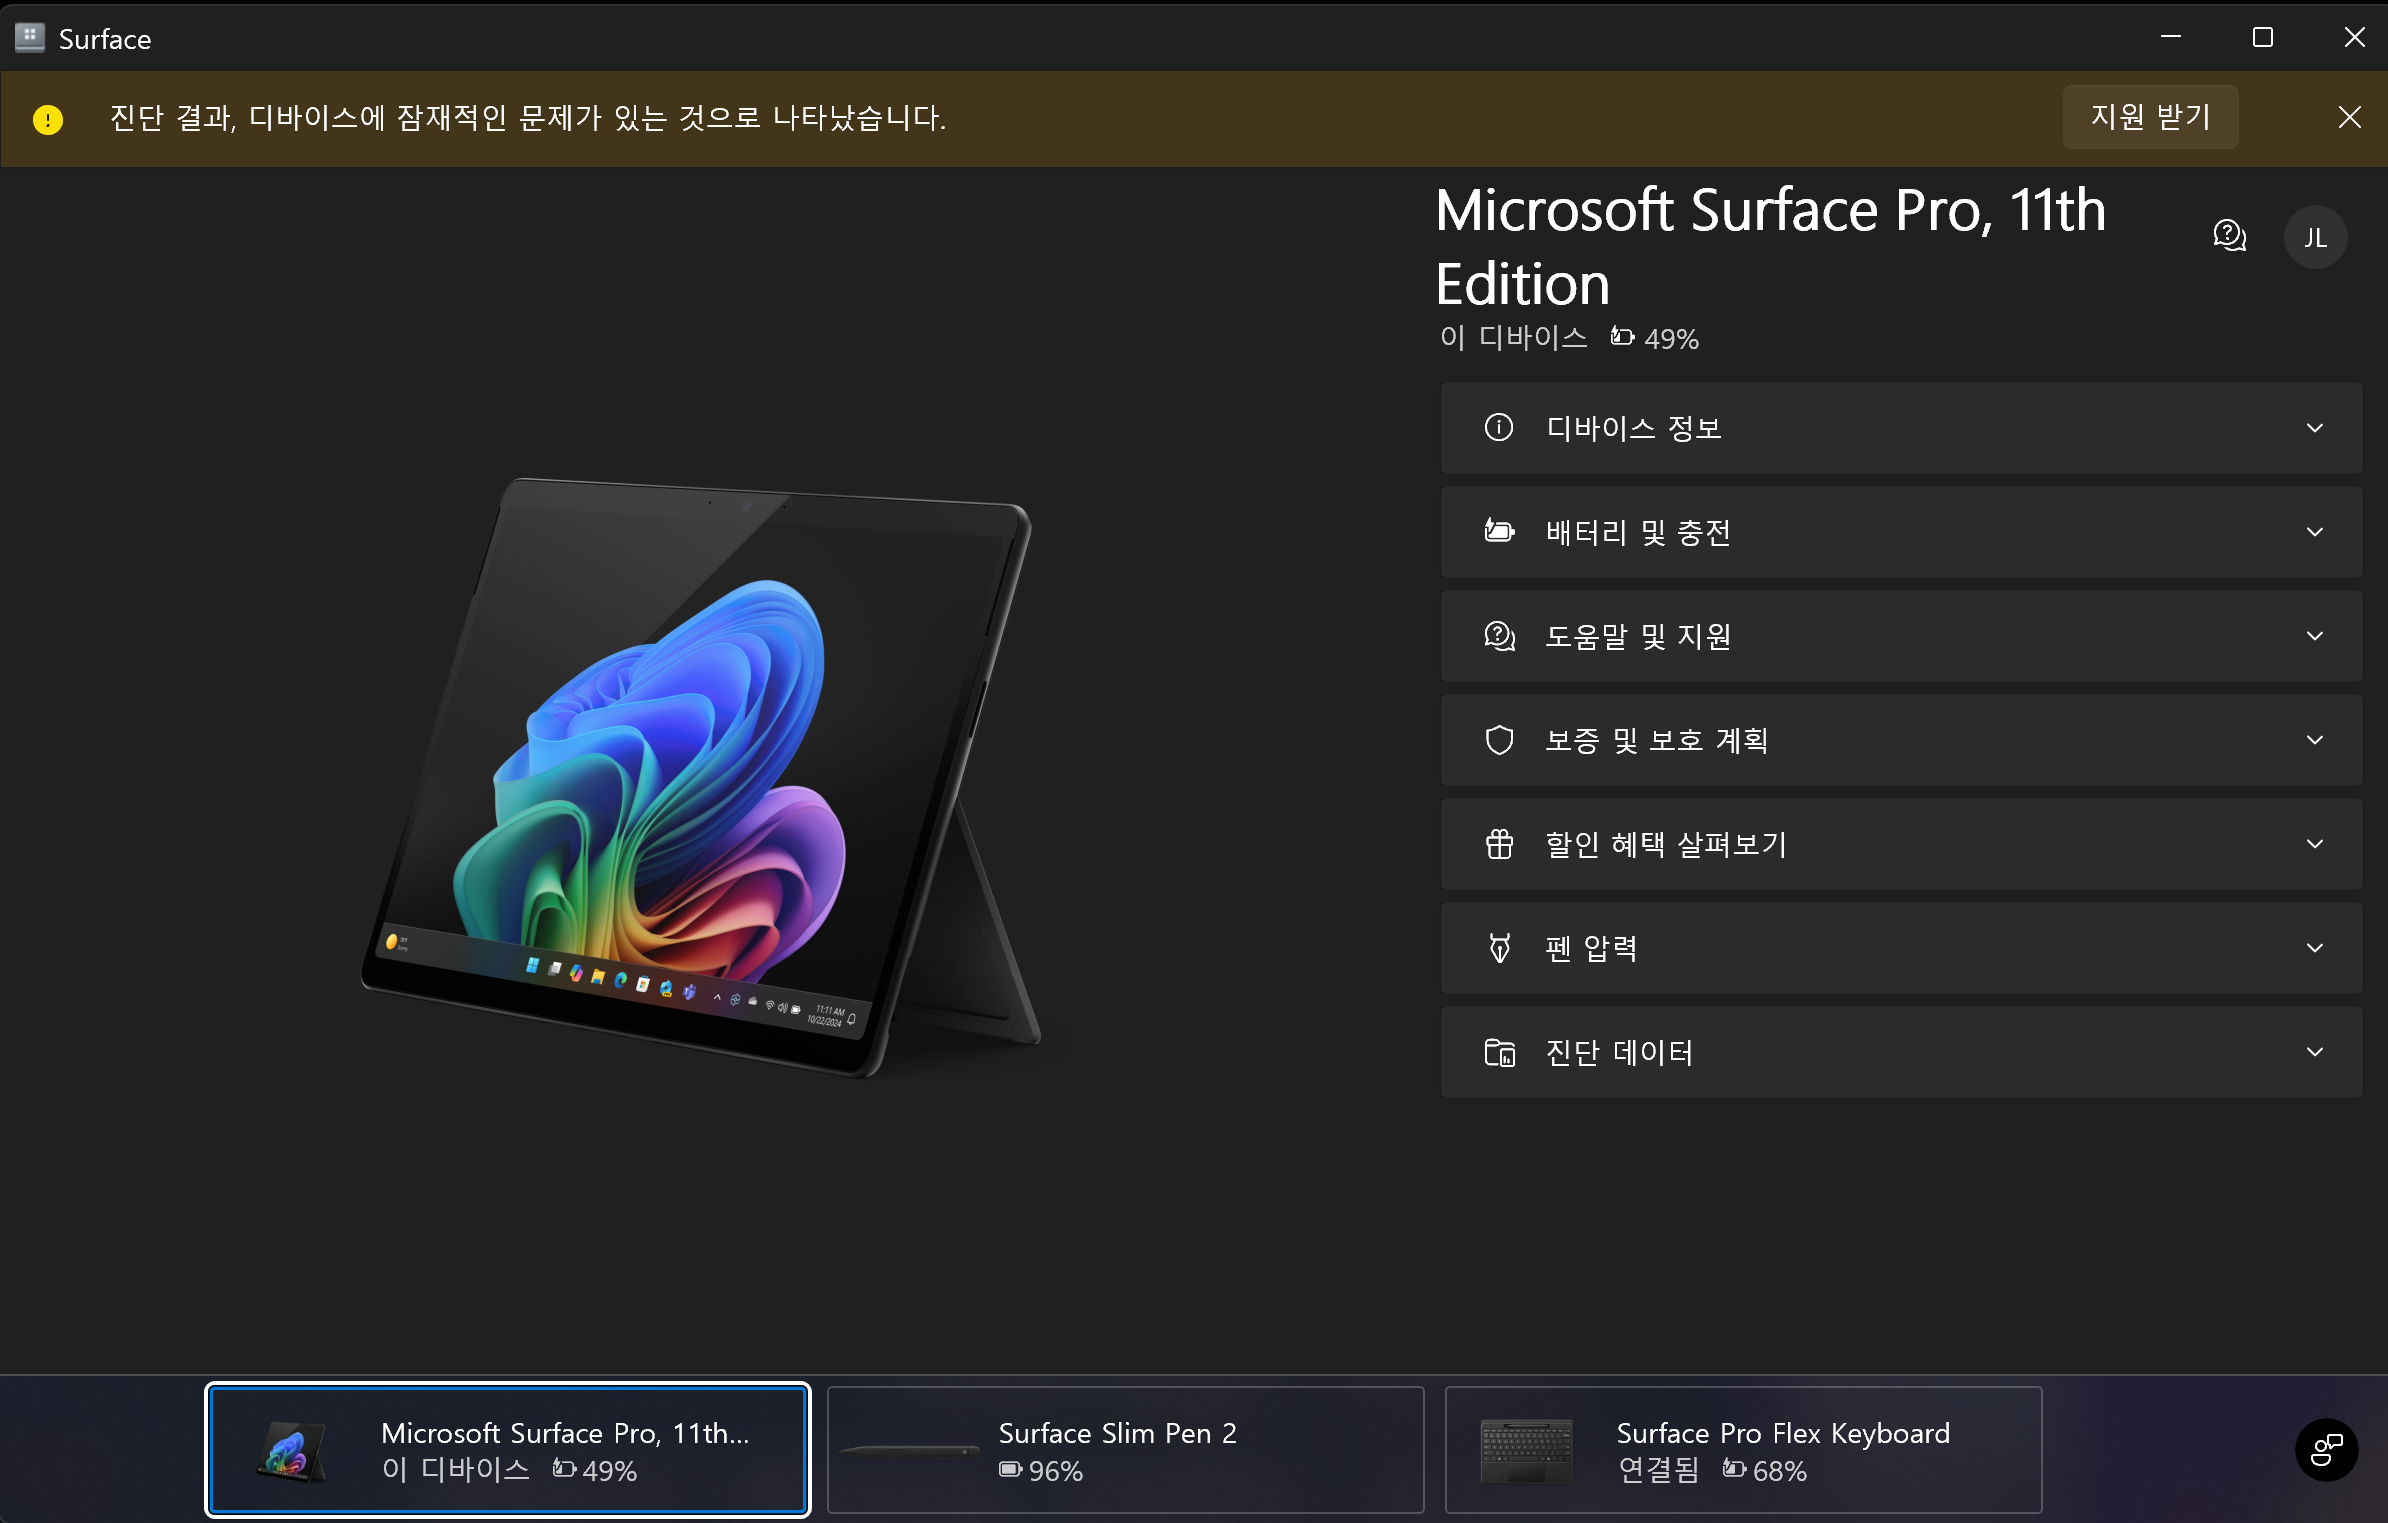Click the battery icon next to 49% under title
The height and width of the screenshot is (1523, 2388).
tap(1622, 337)
